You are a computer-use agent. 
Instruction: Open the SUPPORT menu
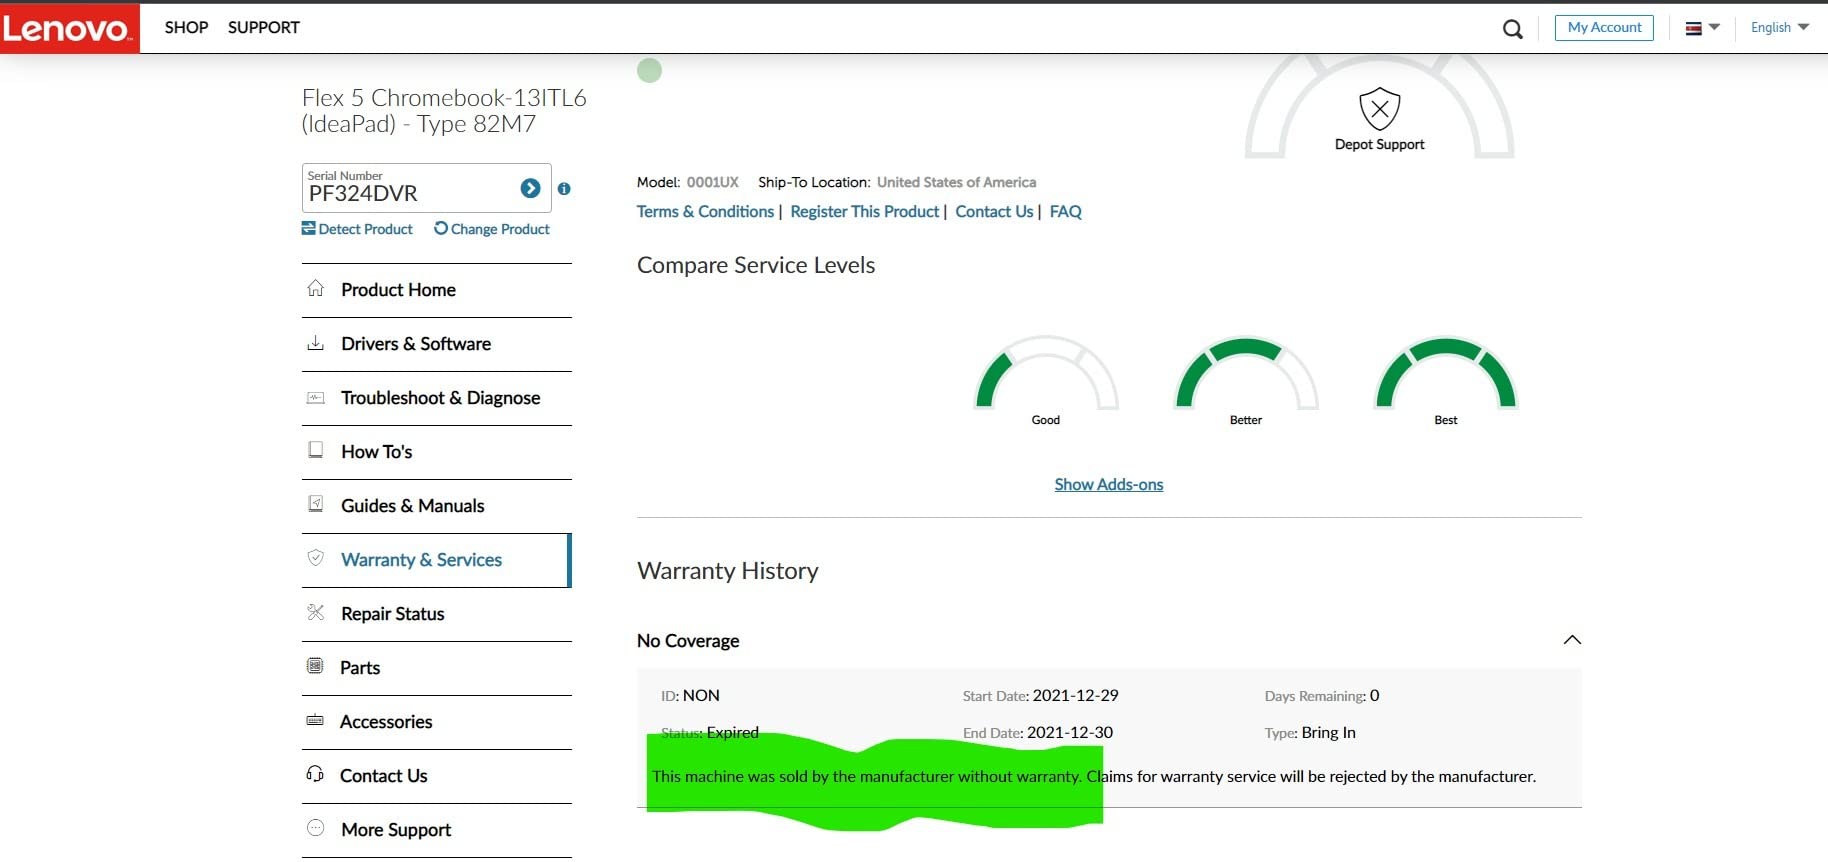click(264, 28)
